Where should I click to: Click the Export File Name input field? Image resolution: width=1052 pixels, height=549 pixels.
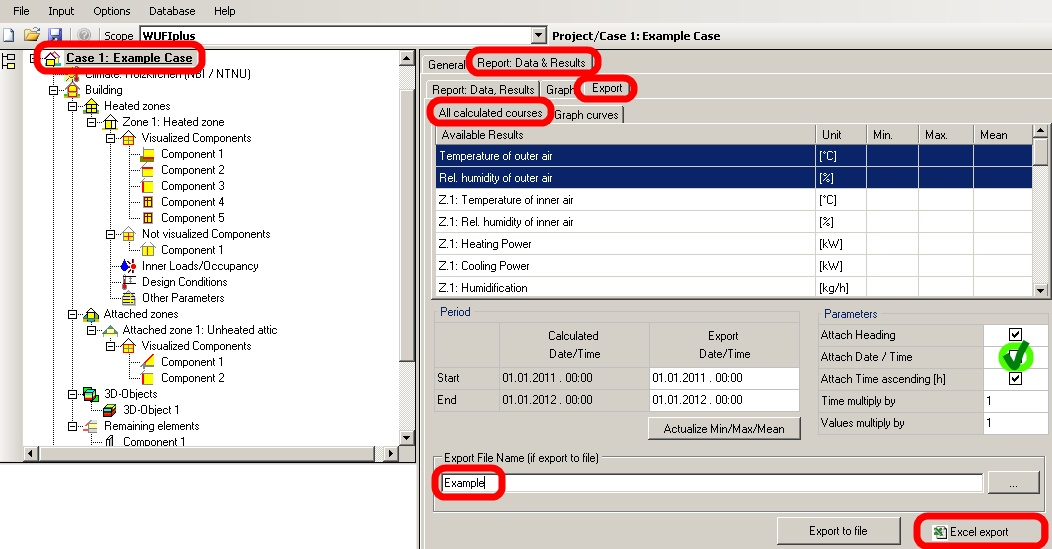coord(712,483)
